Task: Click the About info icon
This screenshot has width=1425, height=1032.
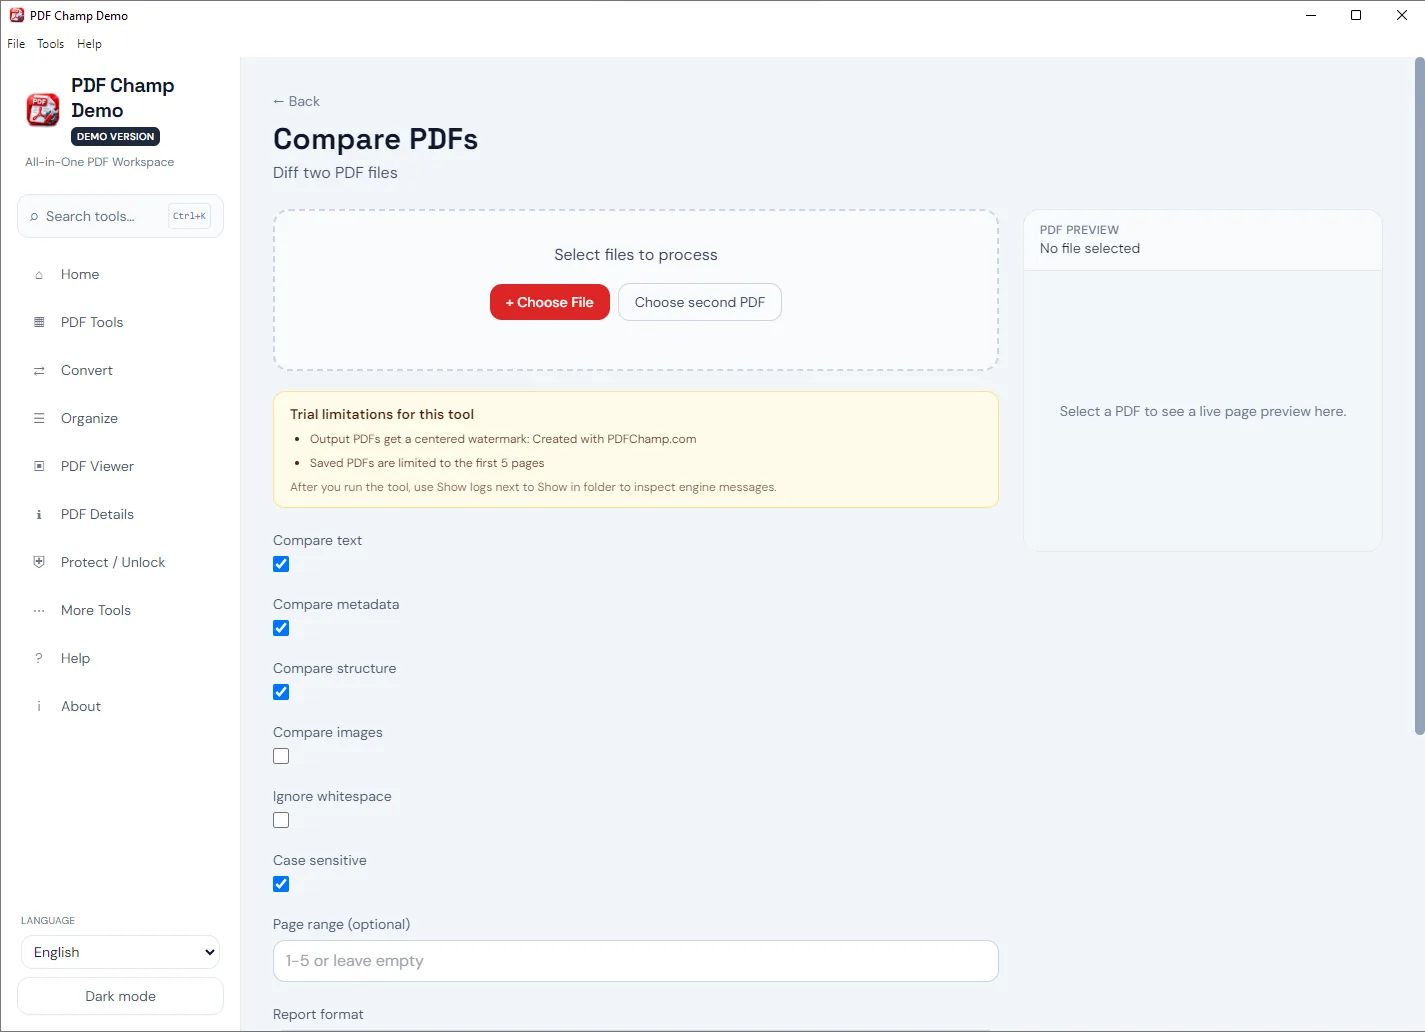Action: 39,706
